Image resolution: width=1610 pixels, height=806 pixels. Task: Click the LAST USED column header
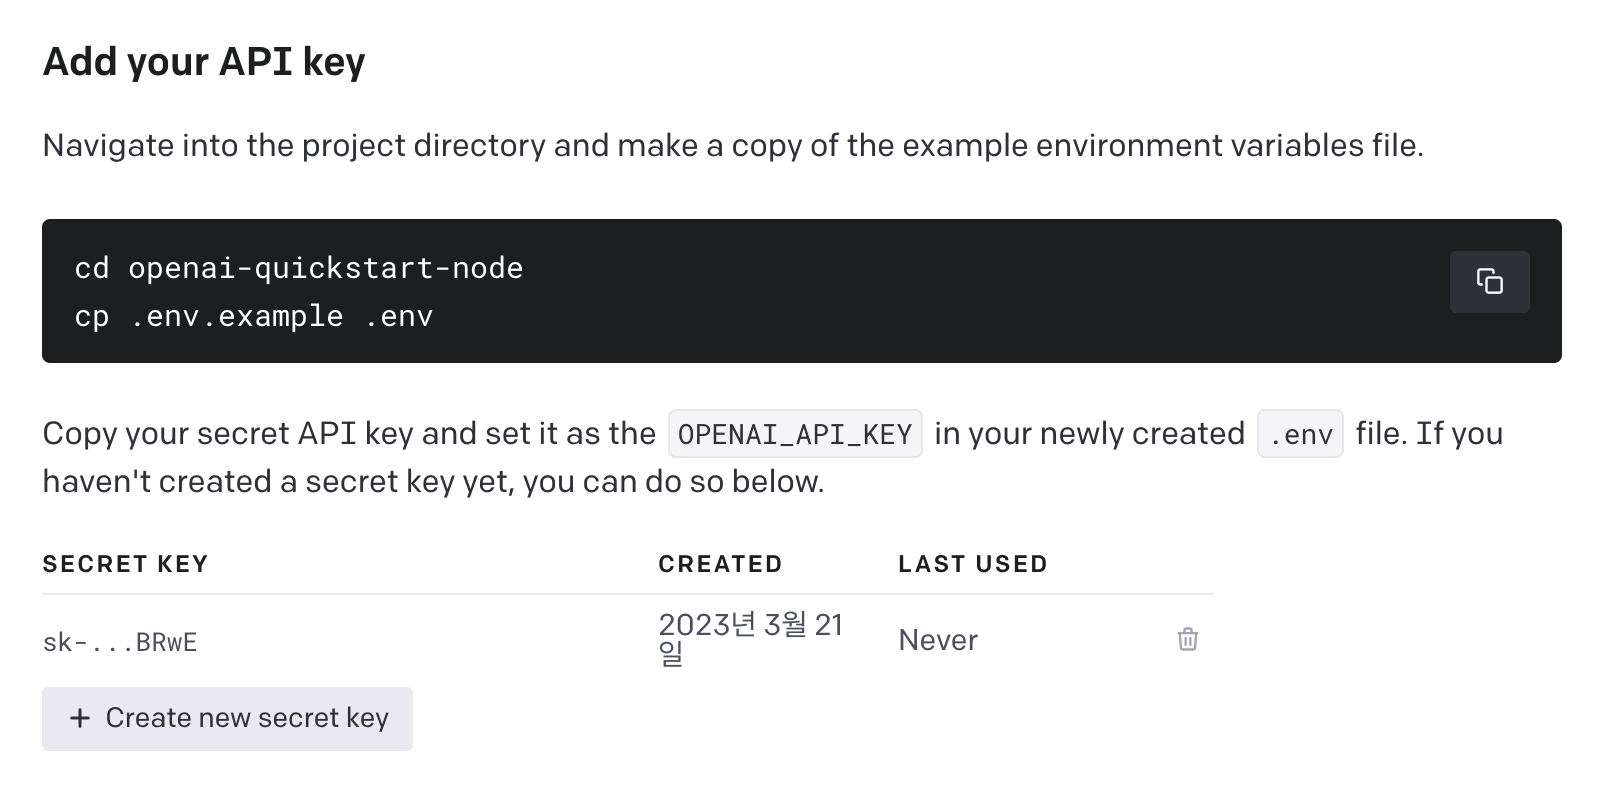(x=972, y=564)
